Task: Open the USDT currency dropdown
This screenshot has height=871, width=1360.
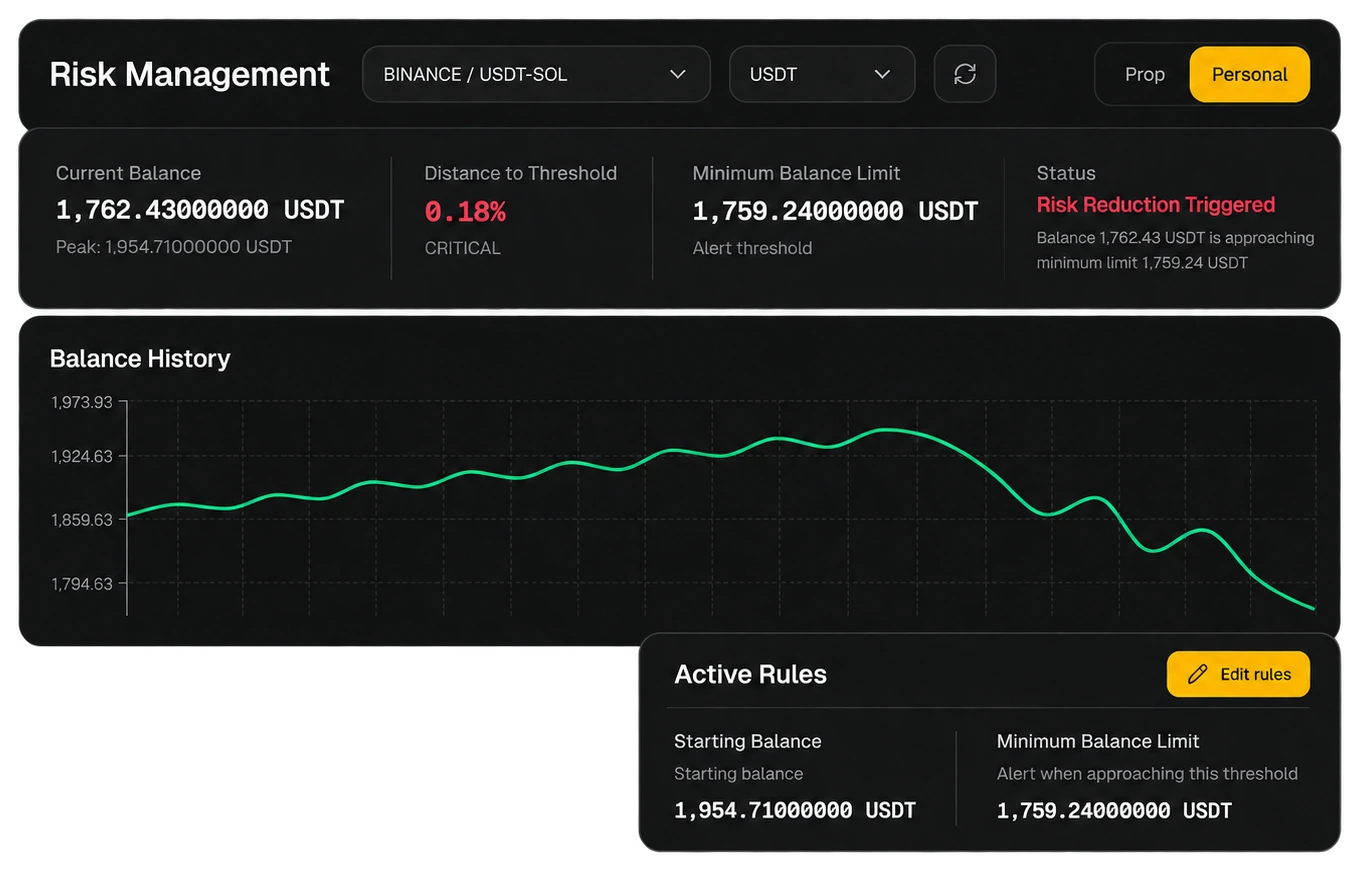Action: coord(822,74)
